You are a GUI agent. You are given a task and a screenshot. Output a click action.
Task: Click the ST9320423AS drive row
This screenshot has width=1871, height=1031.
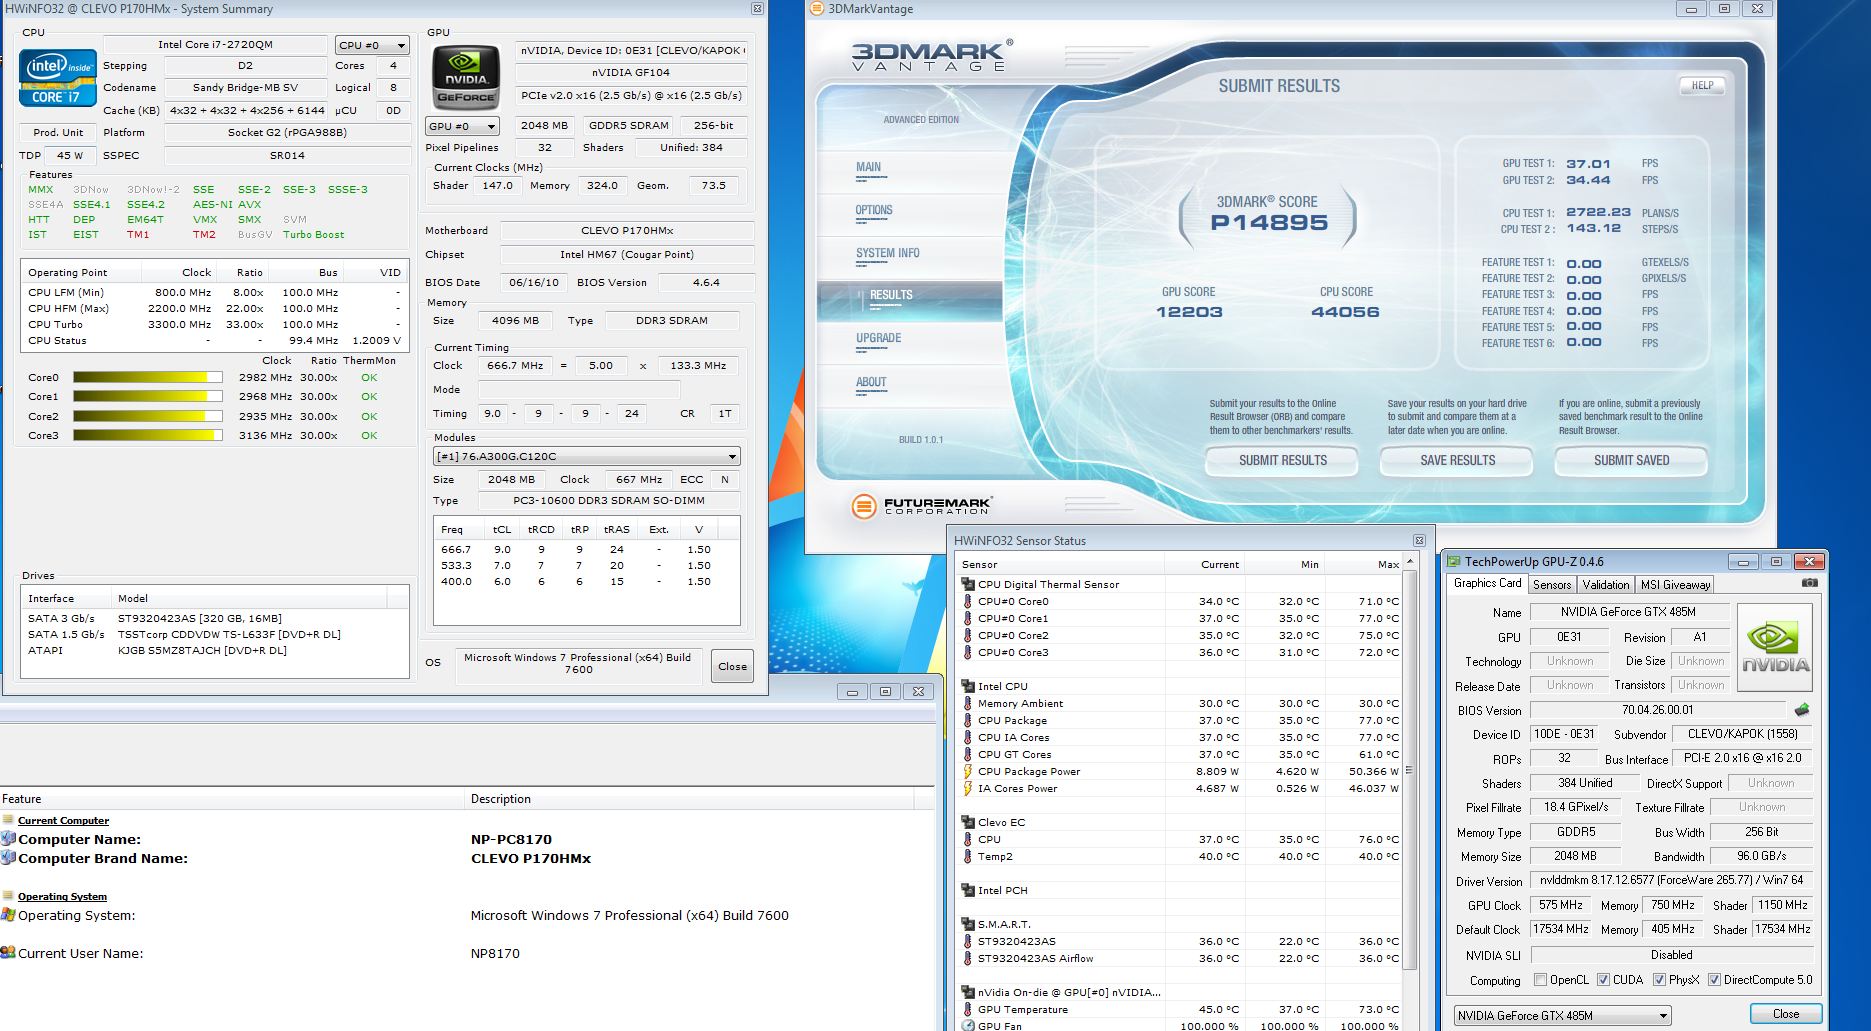215,619
